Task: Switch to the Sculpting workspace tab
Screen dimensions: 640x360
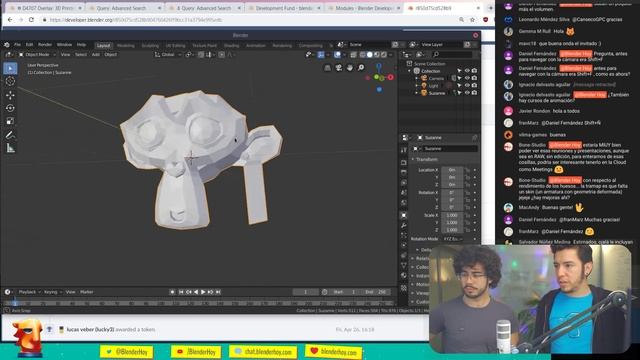Action: click(150, 46)
